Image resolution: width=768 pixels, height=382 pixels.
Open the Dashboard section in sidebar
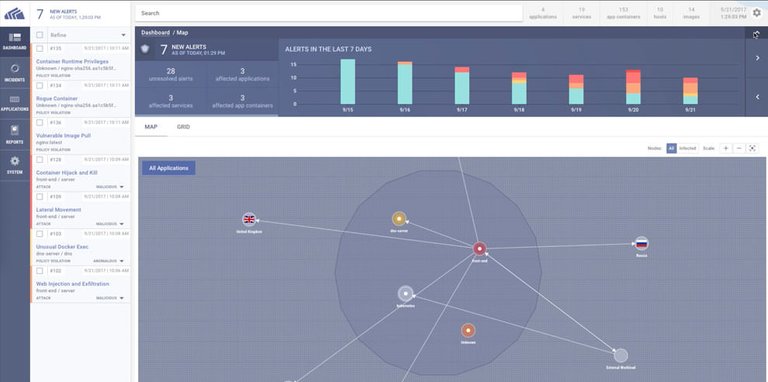pyautogui.click(x=15, y=42)
